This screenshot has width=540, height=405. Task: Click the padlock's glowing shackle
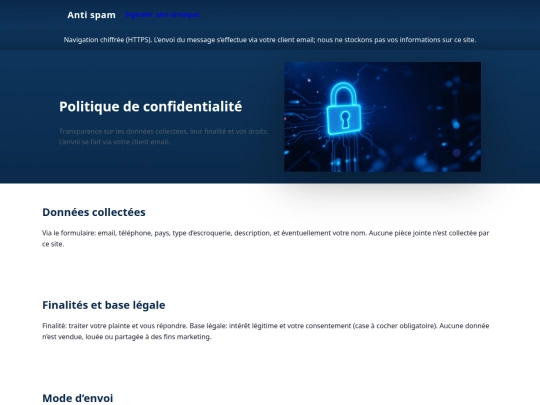[343, 94]
